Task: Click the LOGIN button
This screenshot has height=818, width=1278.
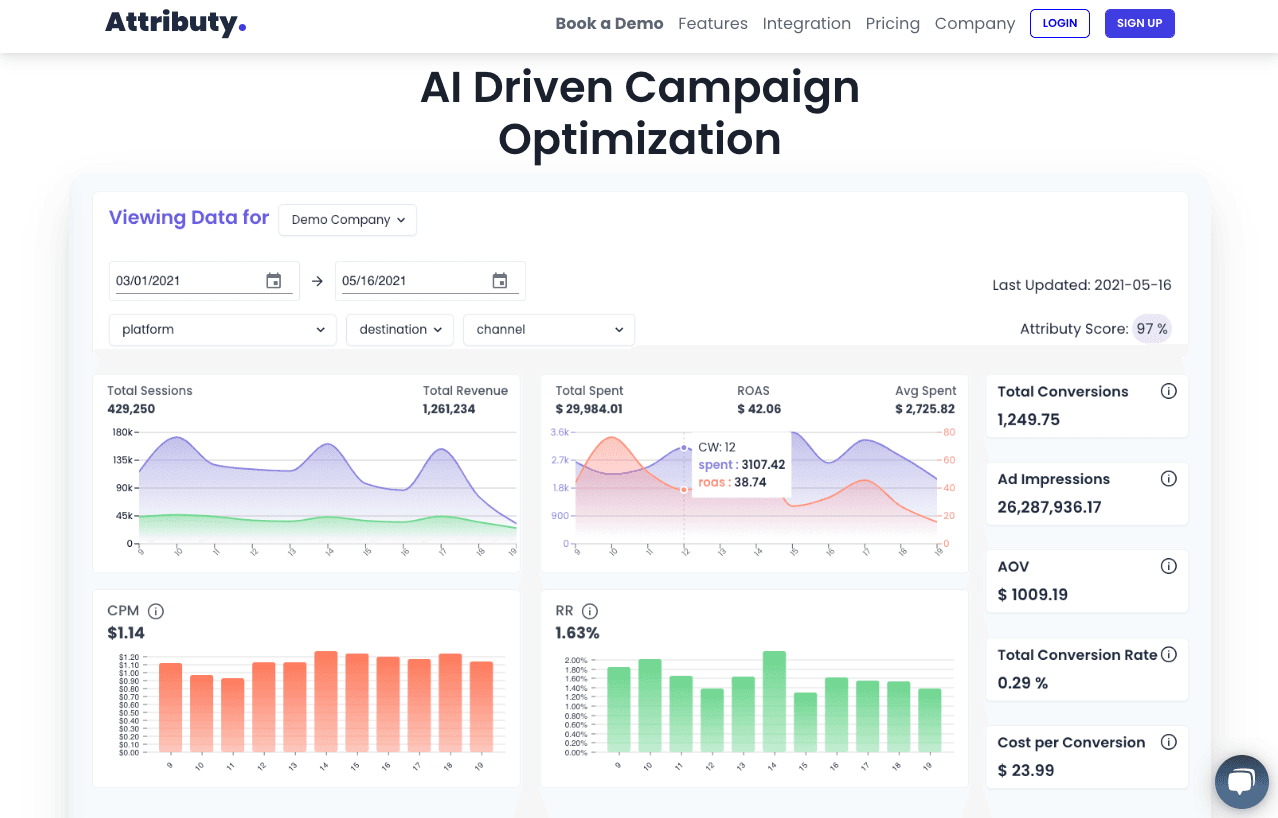Action: (x=1060, y=23)
